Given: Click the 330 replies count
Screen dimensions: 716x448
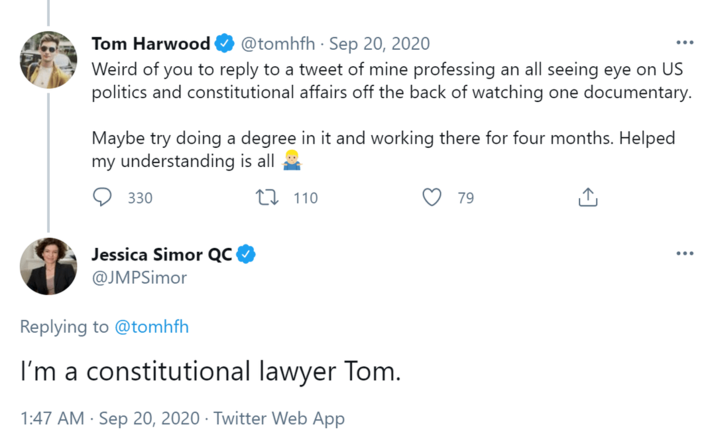Looking at the screenshot, I should (x=140, y=198).
